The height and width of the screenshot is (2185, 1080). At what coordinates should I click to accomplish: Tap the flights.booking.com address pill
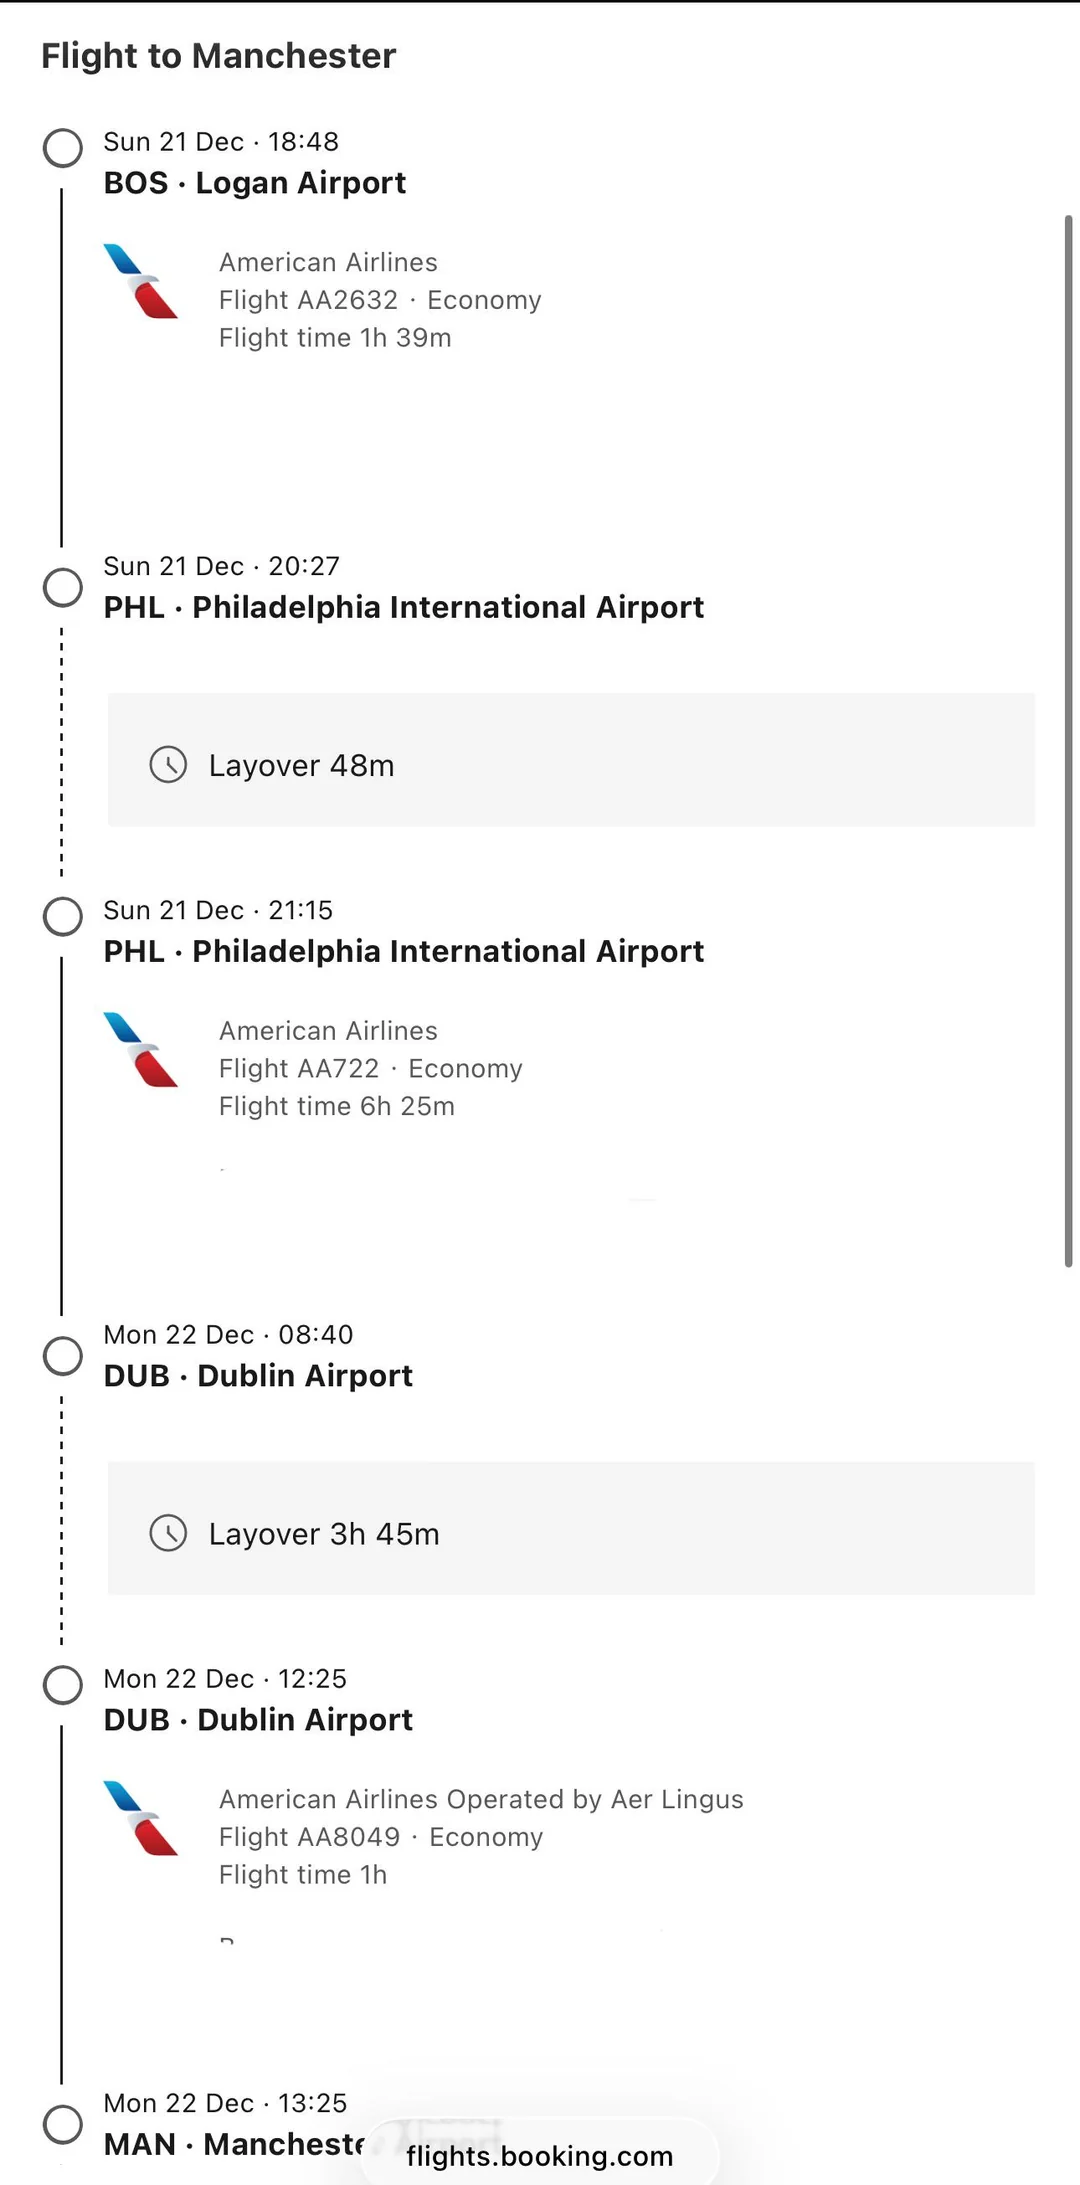click(x=539, y=2156)
